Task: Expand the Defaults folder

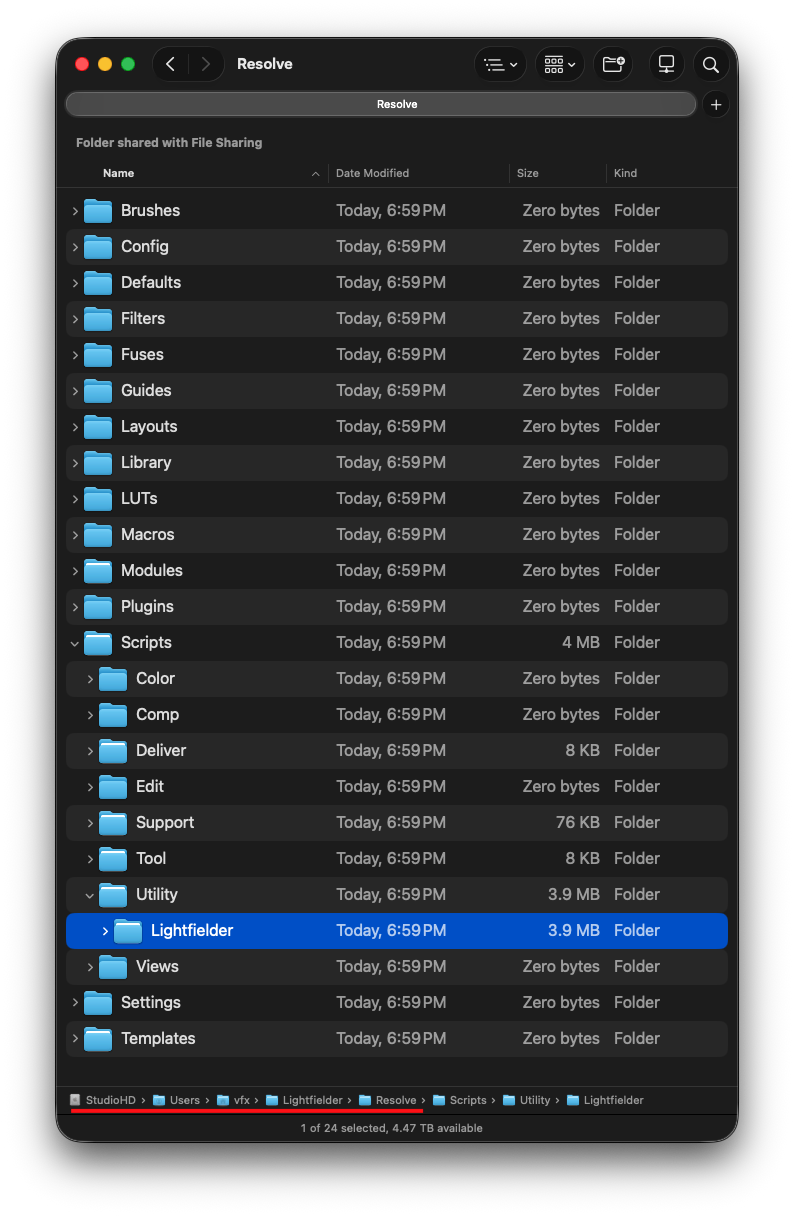Action: [75, 283]
